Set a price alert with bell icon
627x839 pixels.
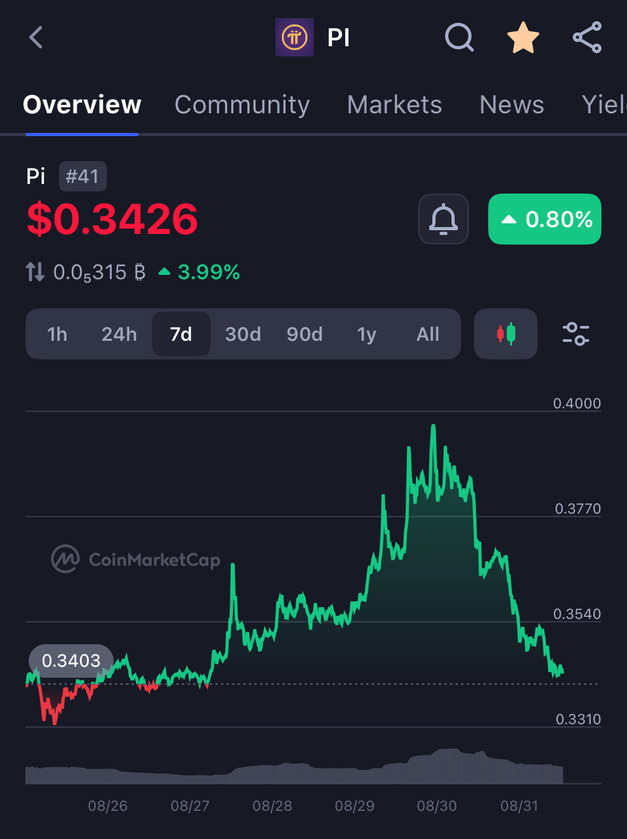444,219
